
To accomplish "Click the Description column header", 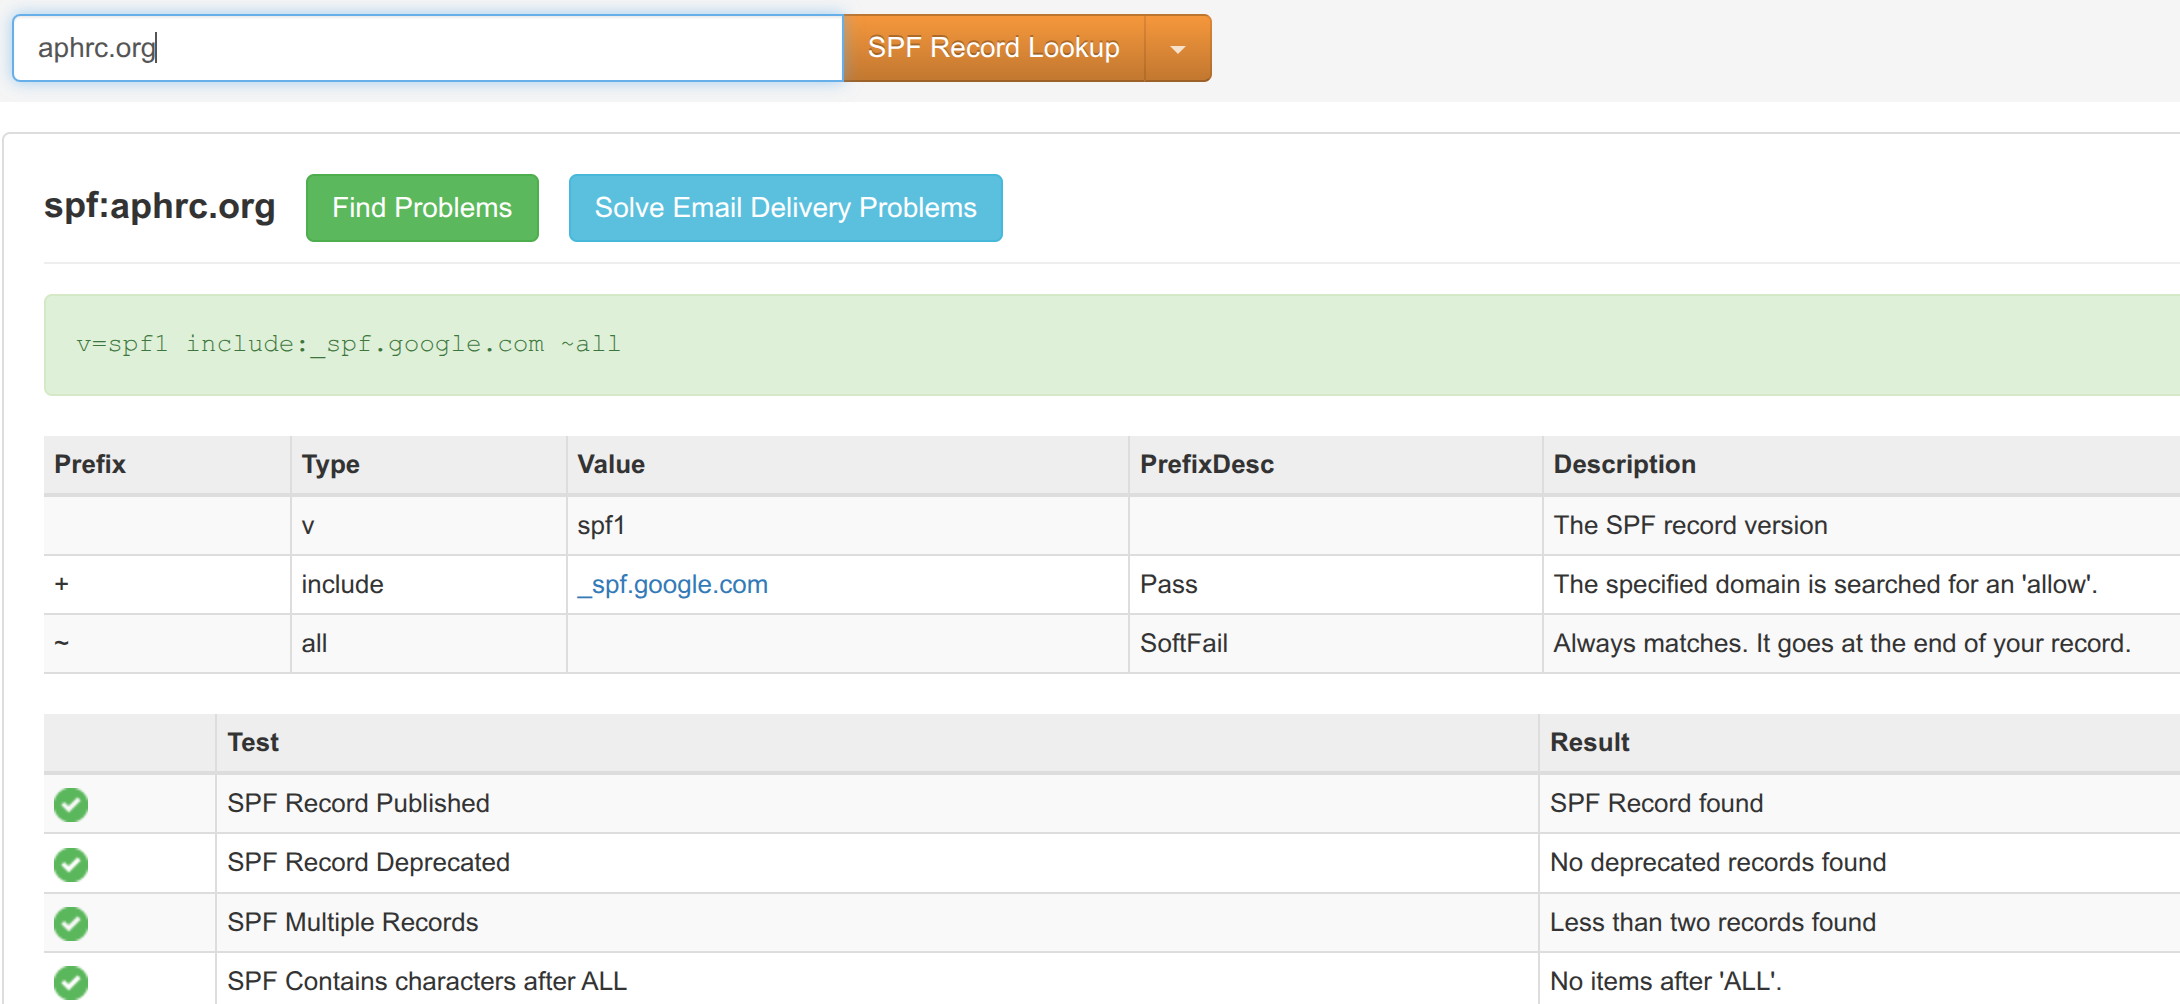I will pos(1624,465).
